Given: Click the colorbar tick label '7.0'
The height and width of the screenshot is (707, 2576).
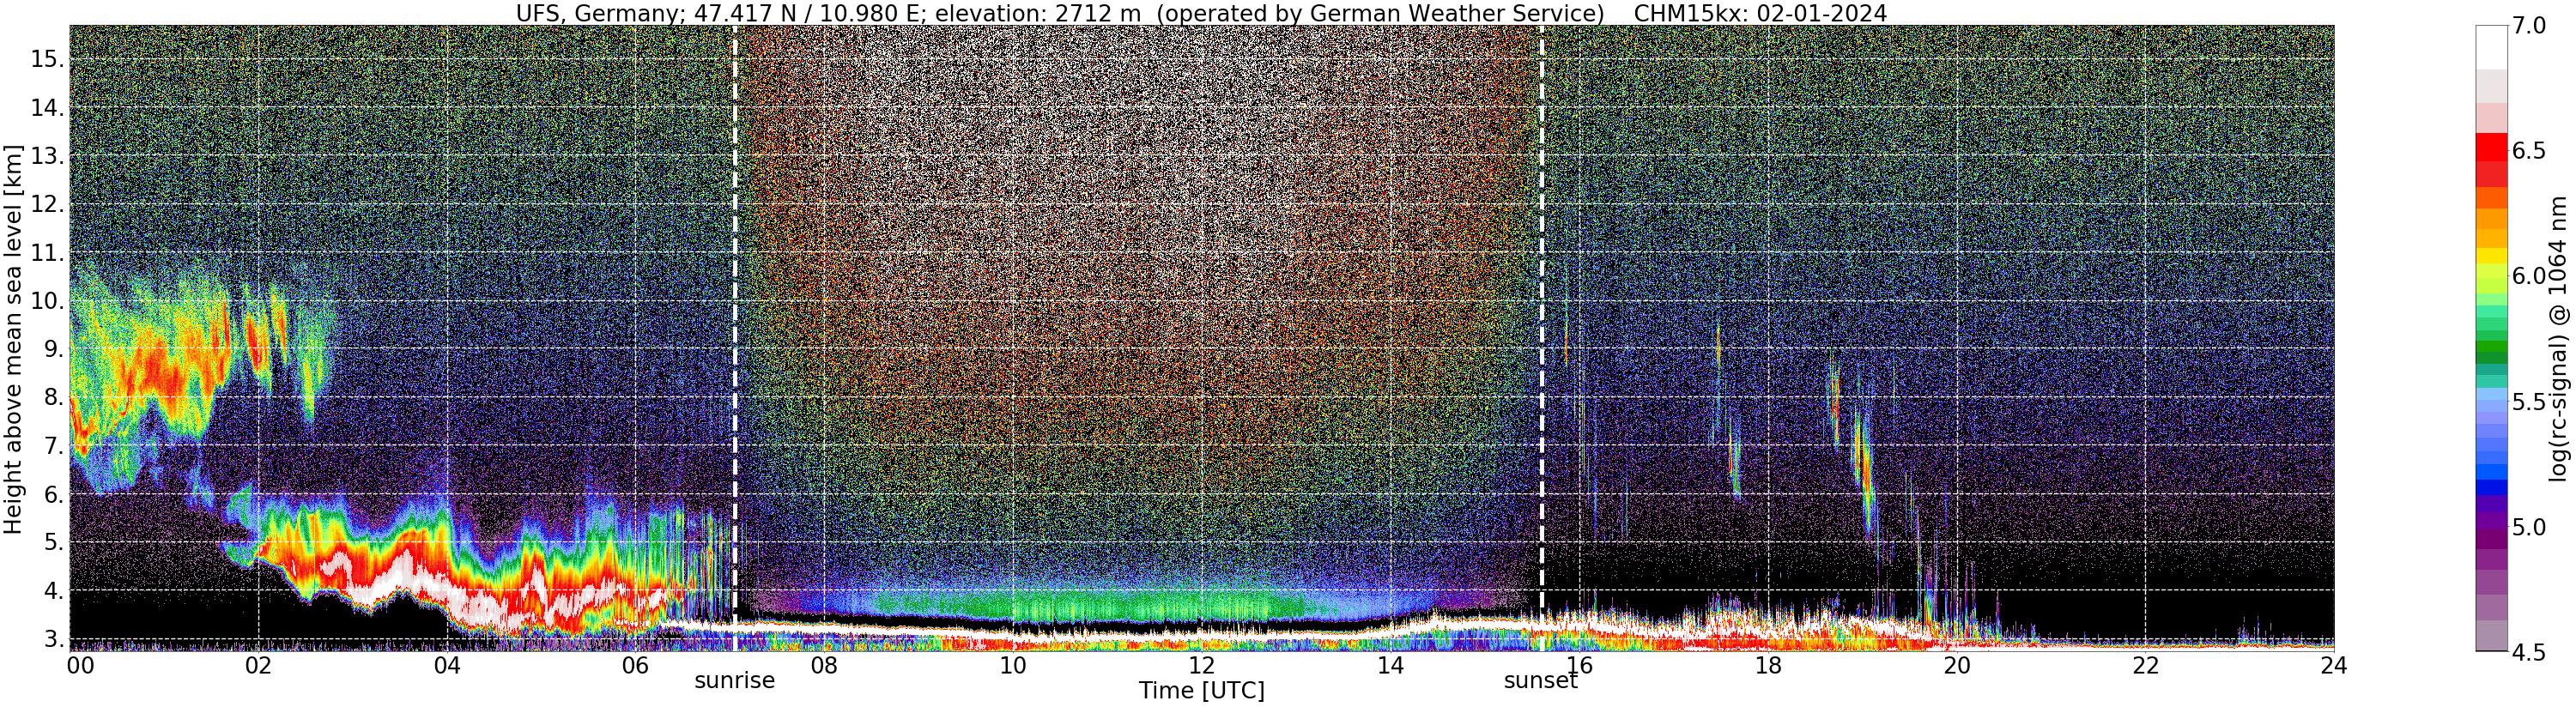Looking at the screenshot, I should tap(2528, 26).
